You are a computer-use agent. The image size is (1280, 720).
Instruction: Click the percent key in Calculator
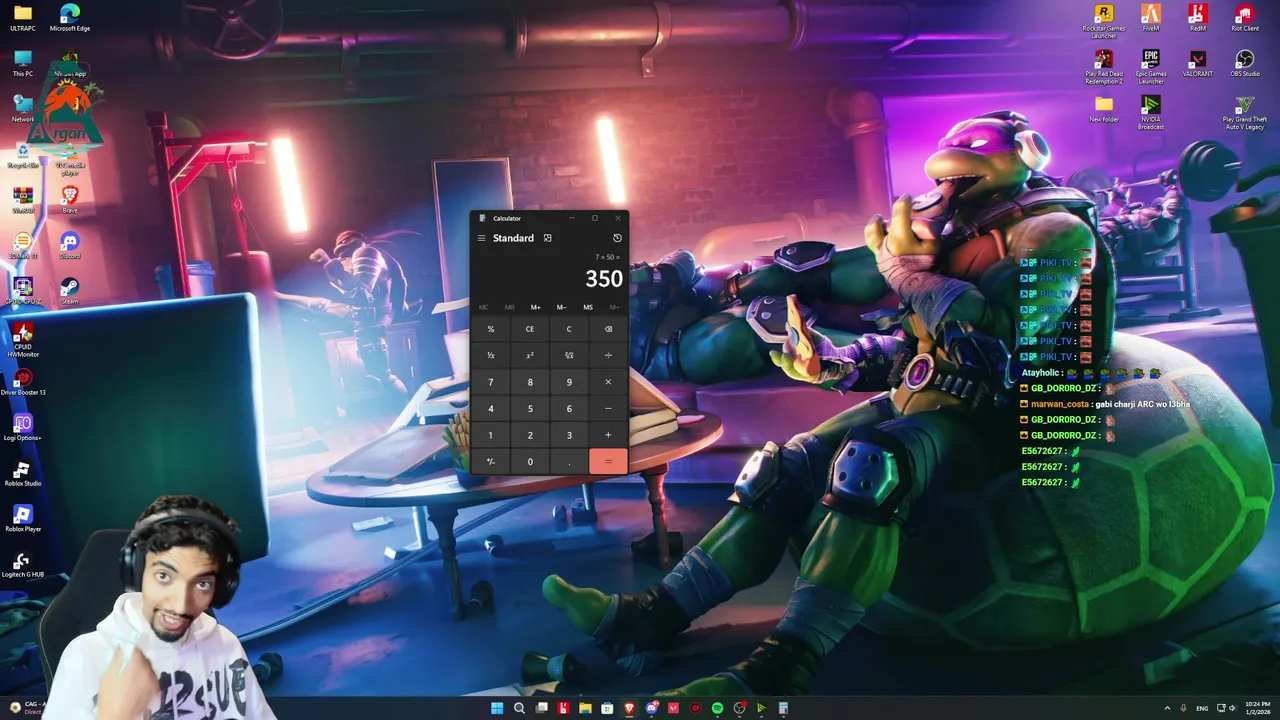(490, 329)
